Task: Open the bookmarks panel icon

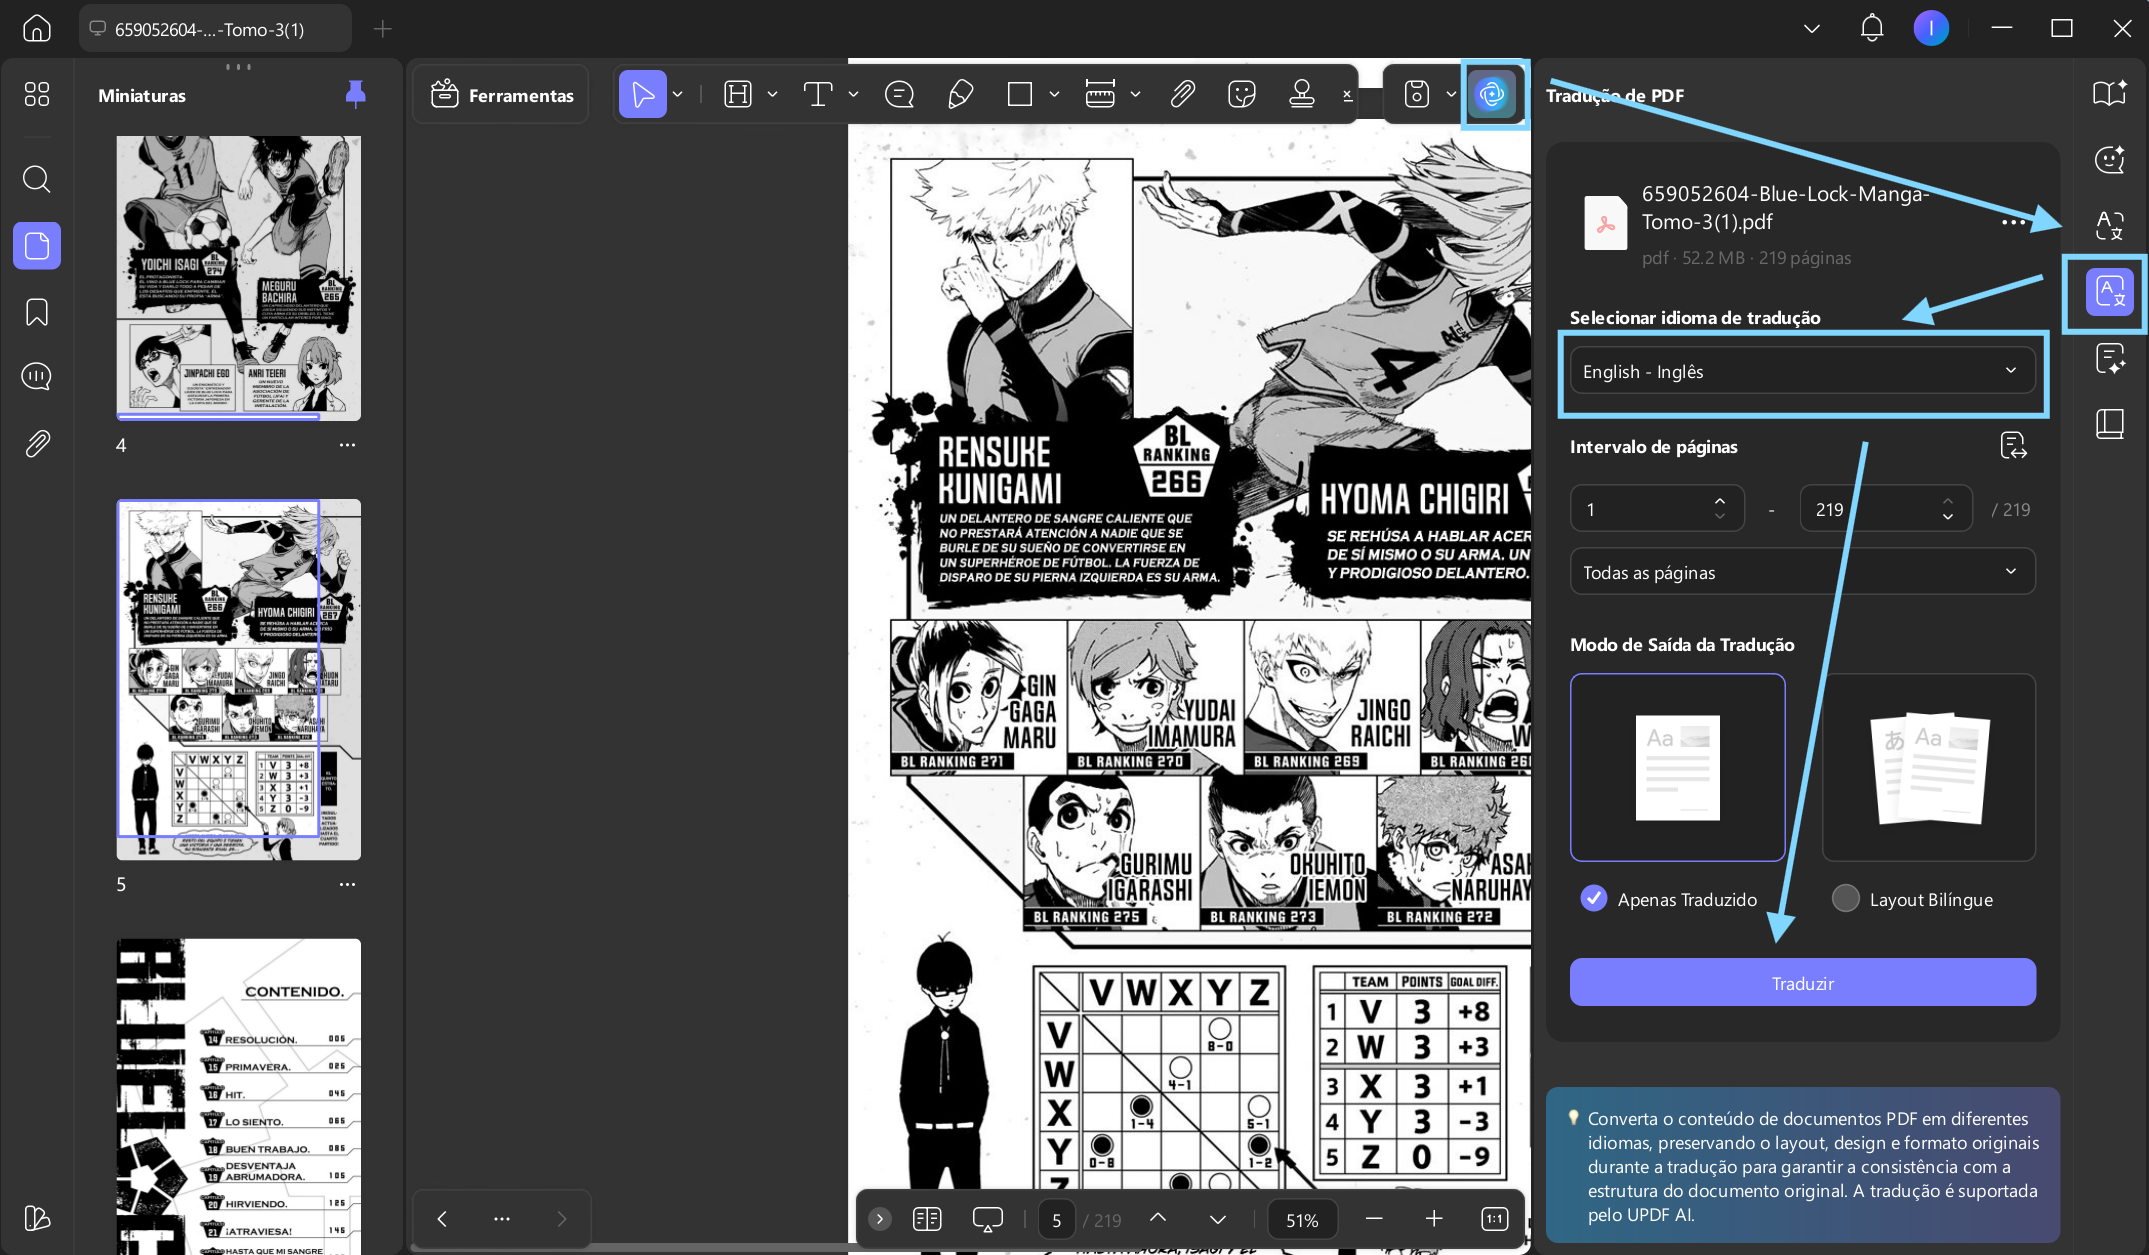Action: click(x=37, y=312)
